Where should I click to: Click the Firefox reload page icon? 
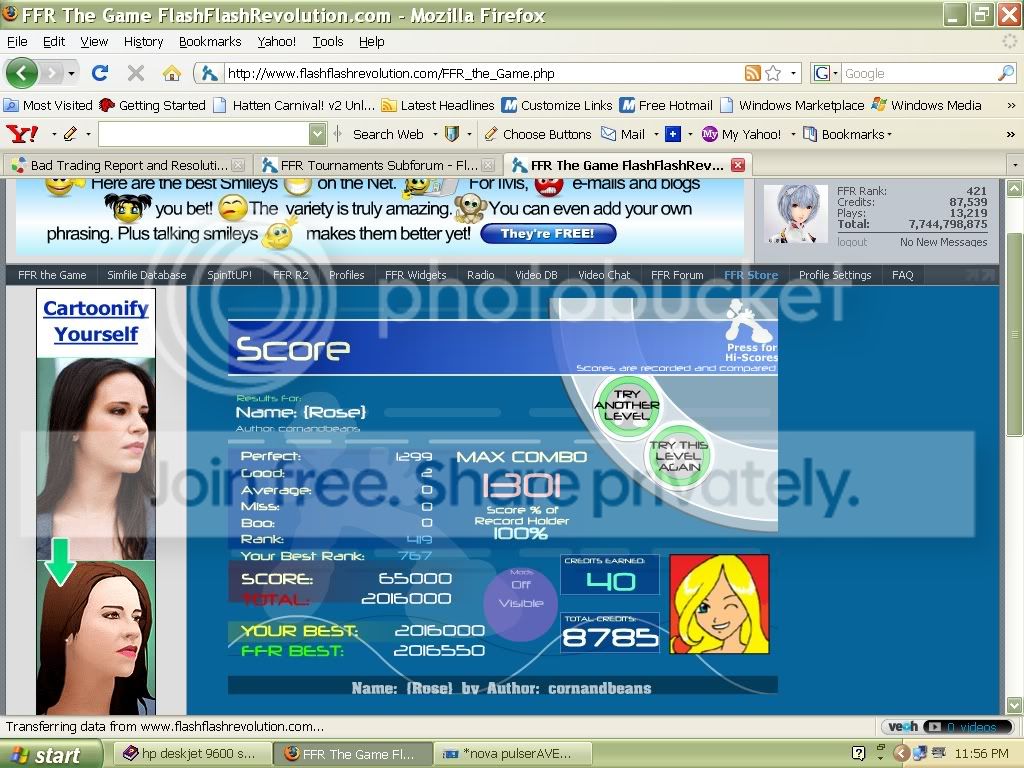99,73
